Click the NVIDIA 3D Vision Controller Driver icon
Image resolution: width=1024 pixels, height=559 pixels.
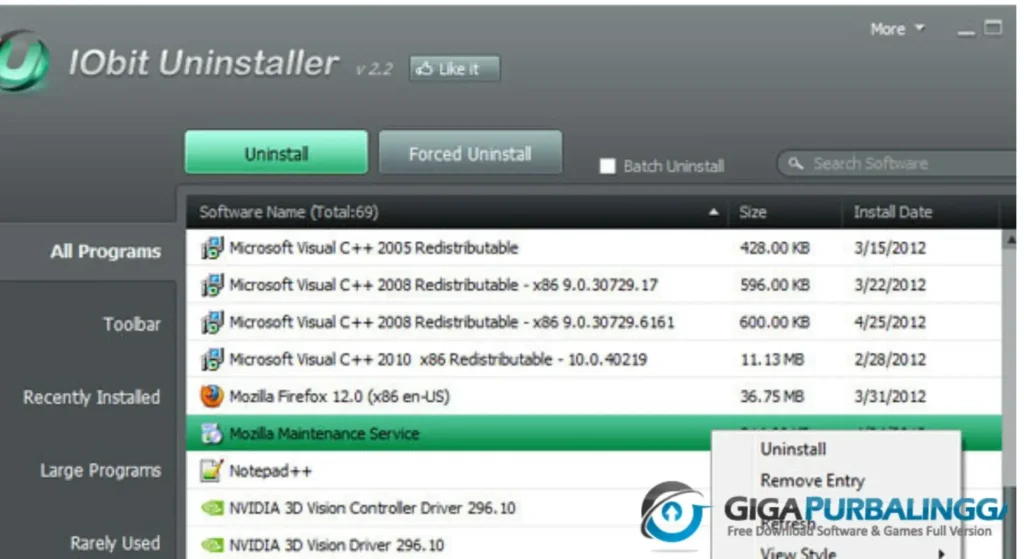pos(212,508)
